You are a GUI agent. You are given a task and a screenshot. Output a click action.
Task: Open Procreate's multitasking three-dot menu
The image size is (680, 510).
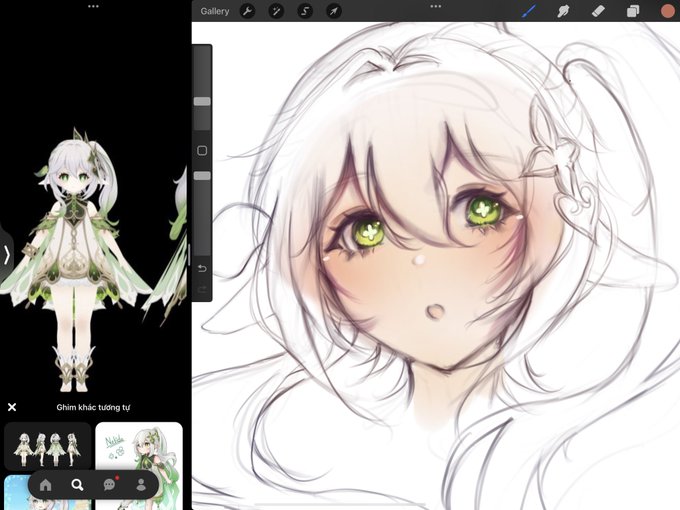click(436, 6)
